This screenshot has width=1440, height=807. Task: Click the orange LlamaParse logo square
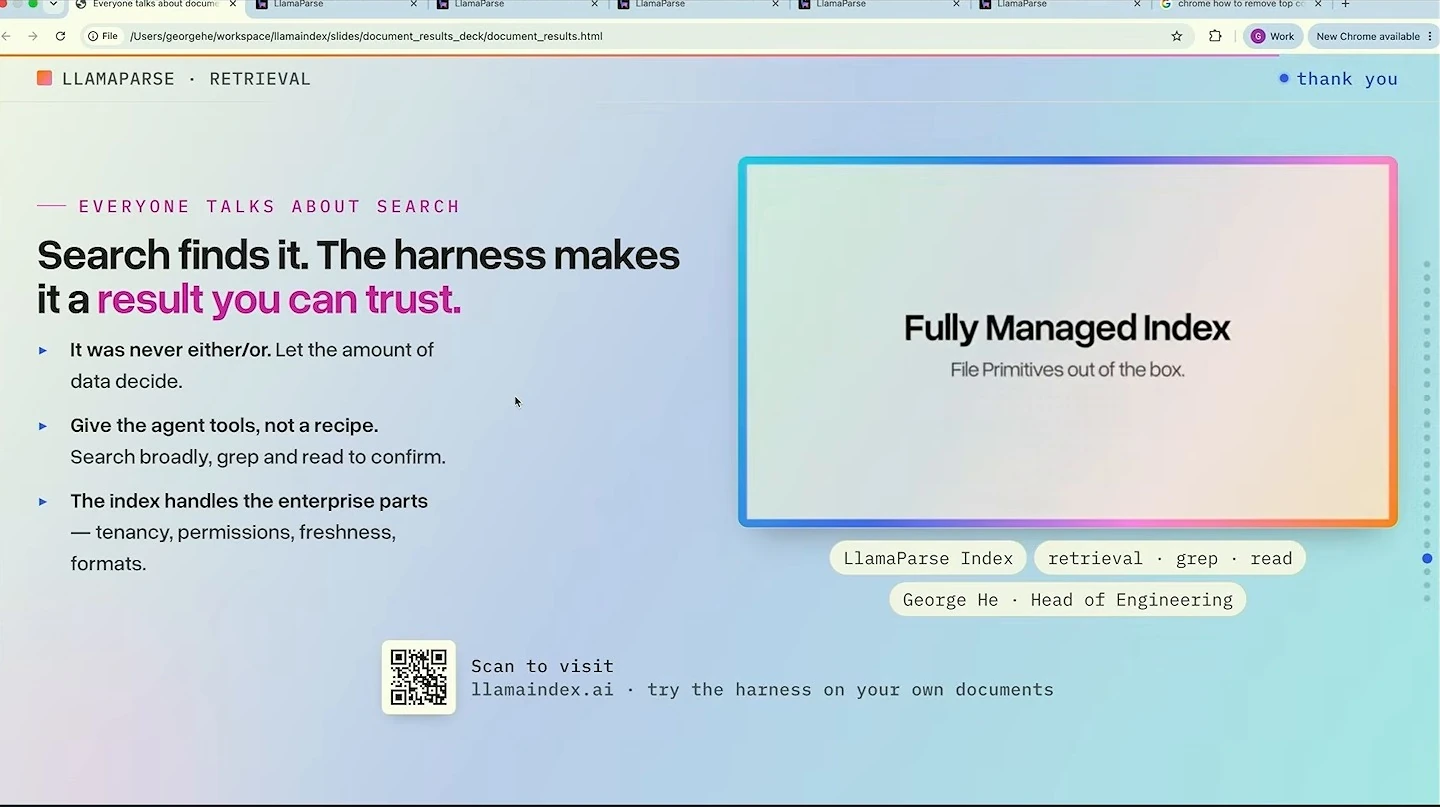tap(44, 78)
